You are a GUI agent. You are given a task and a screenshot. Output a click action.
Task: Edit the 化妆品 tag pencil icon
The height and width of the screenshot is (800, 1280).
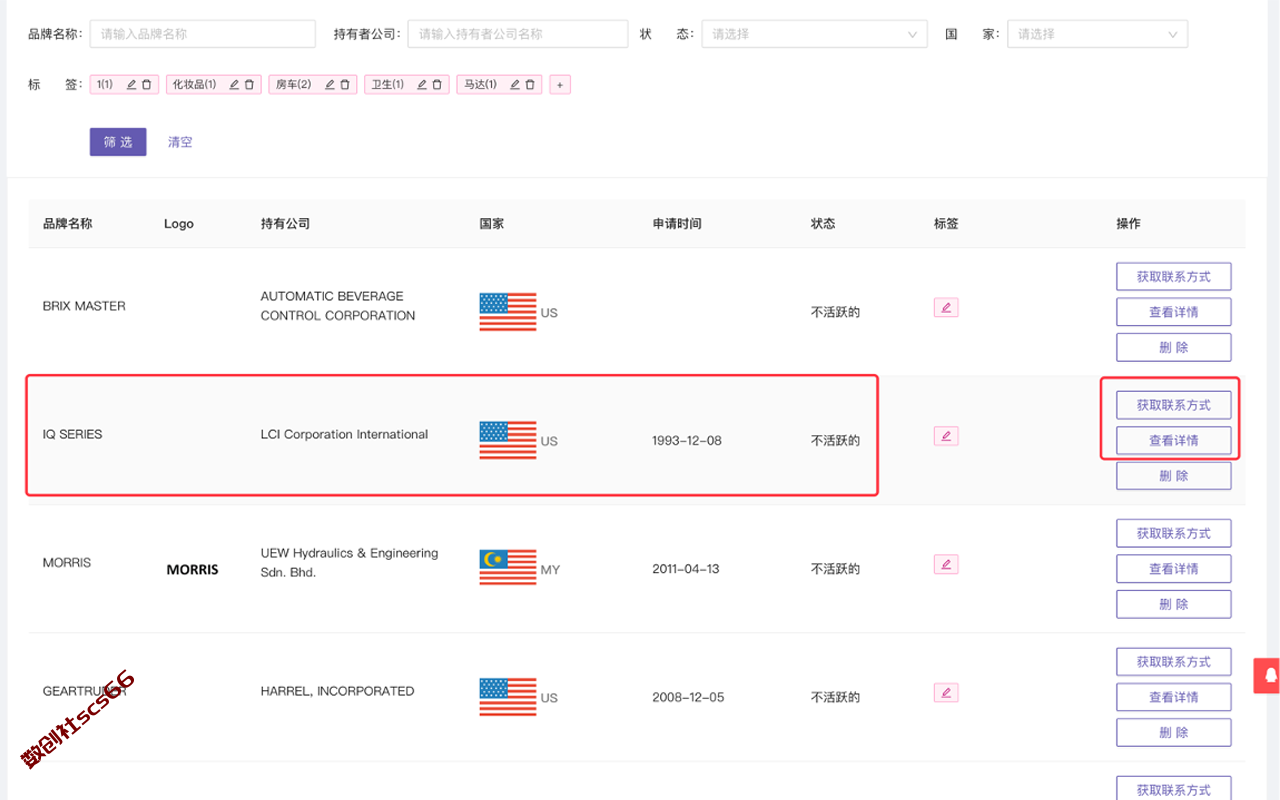234,85
